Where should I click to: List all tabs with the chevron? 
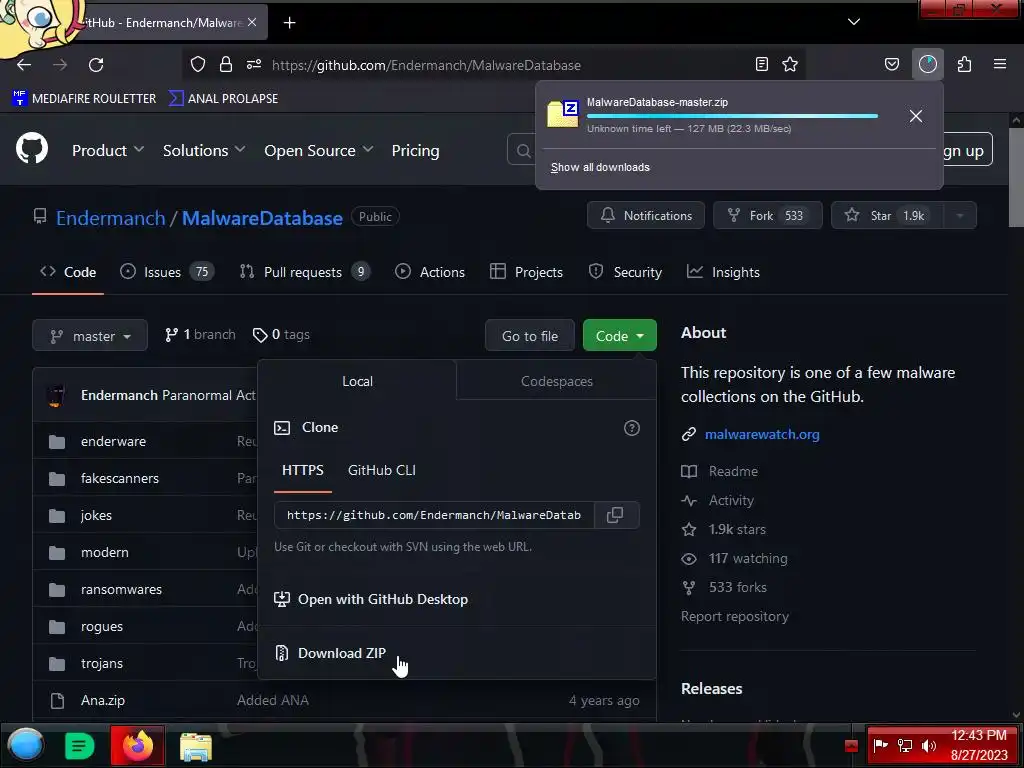pos(854,22)
